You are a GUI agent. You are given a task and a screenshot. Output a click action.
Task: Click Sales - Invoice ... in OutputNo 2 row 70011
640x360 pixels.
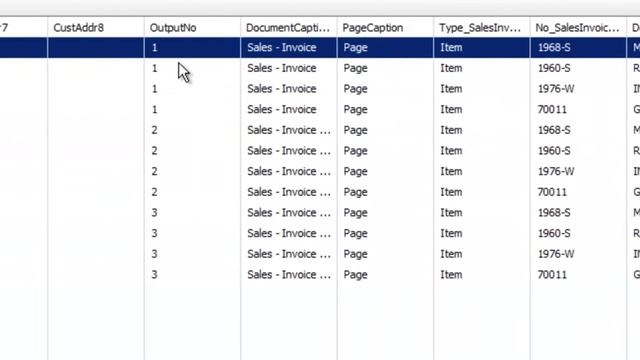click(289, 192)
